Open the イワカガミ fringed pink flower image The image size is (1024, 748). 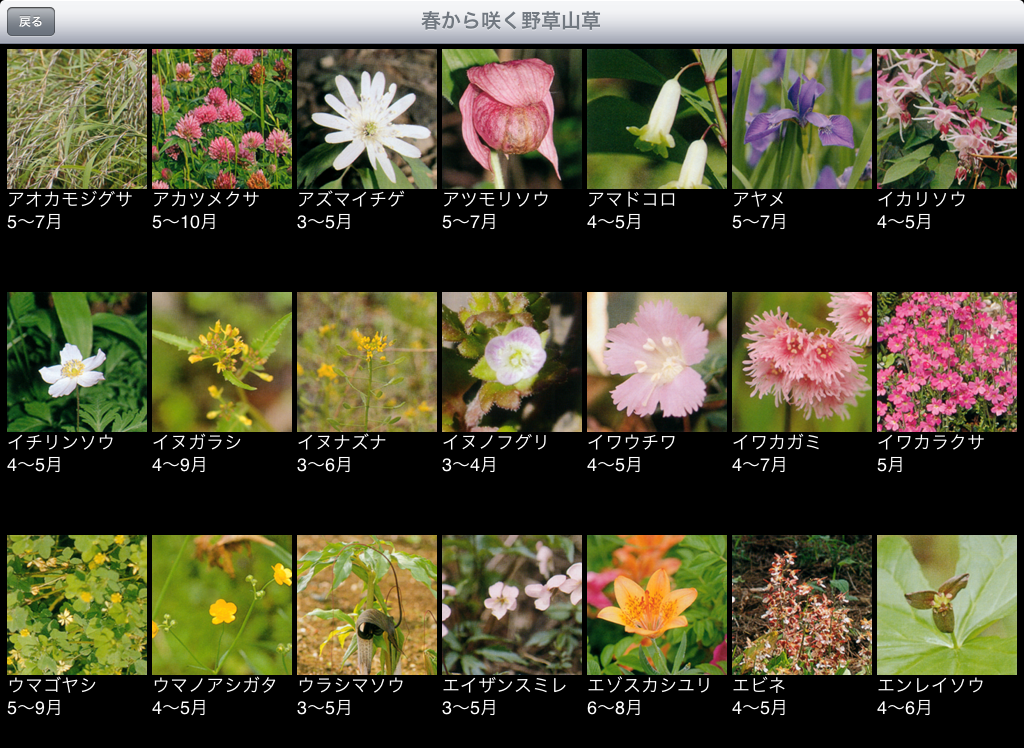click(x=802, y=362)
